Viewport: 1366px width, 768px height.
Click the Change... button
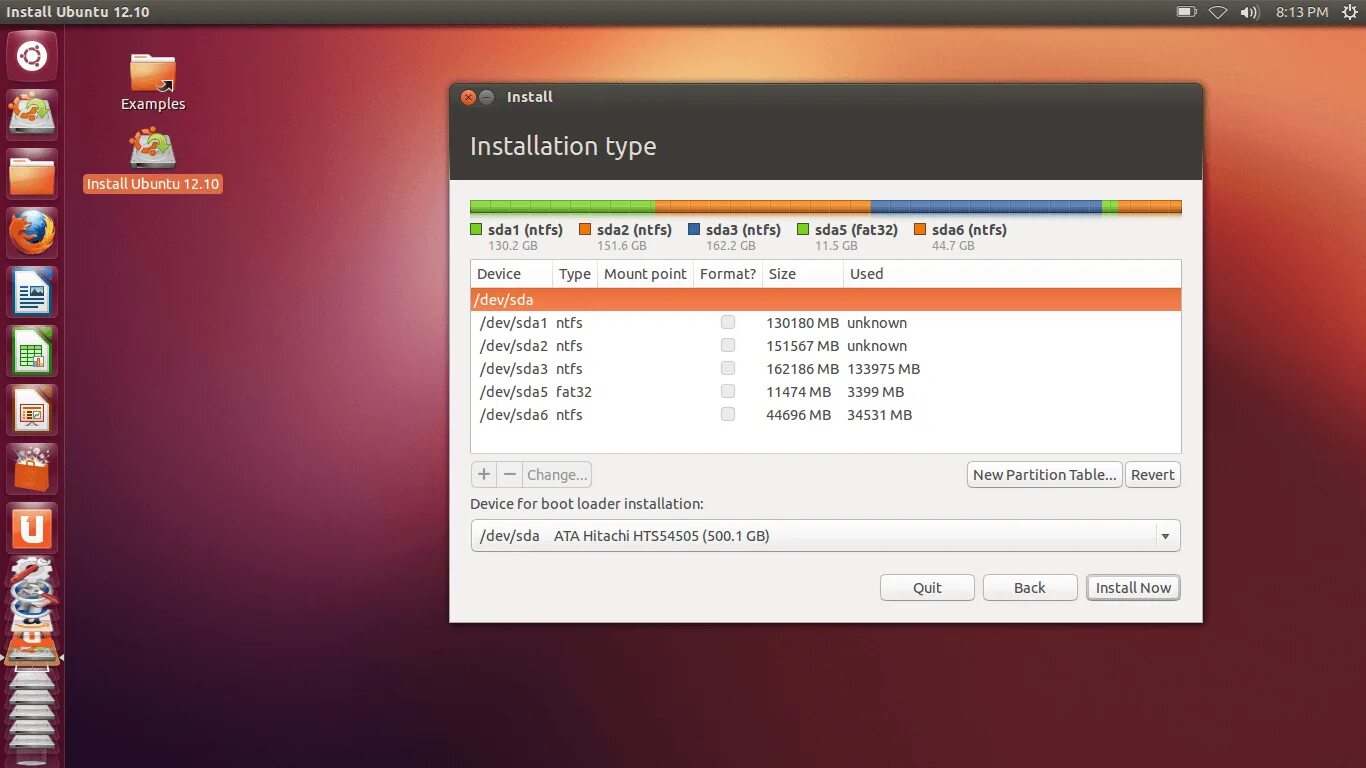[x=557, y=474]
